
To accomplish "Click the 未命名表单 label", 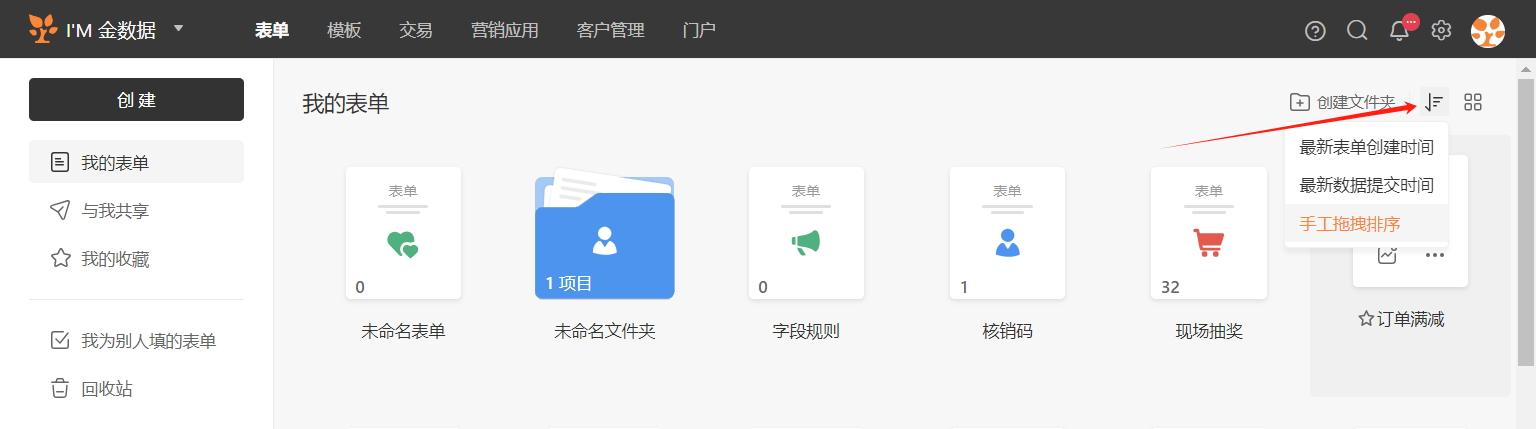I will click(403, 332).
